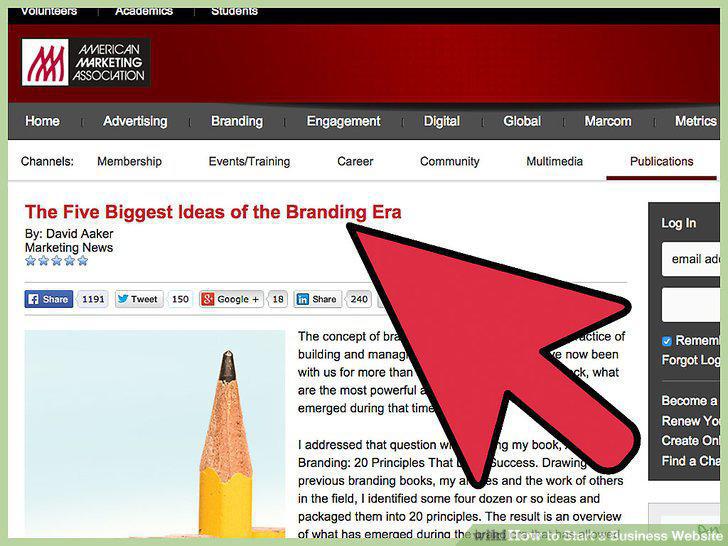Rate the article with the third star

(x=57, y=260)
